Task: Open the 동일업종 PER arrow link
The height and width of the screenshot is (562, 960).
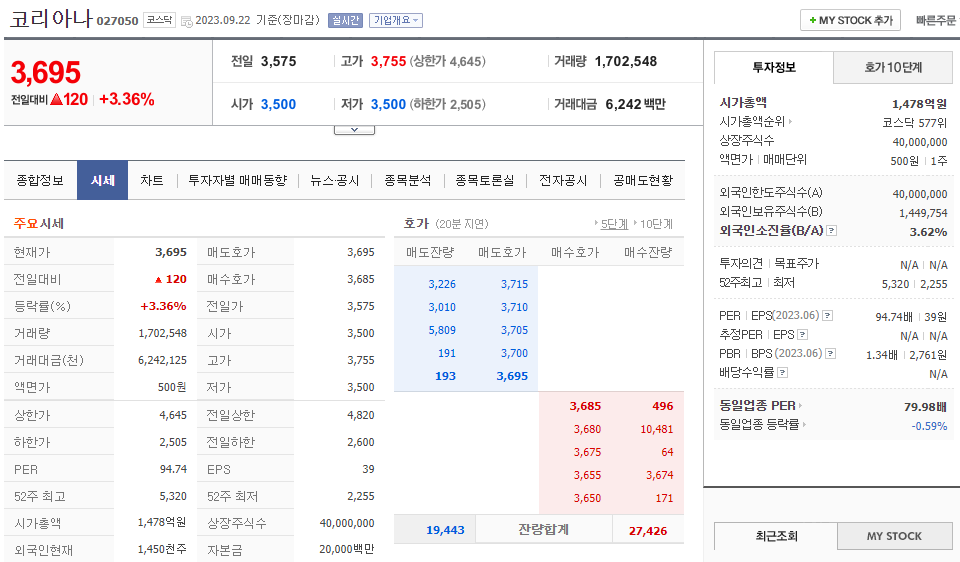Action: (800, 406)
